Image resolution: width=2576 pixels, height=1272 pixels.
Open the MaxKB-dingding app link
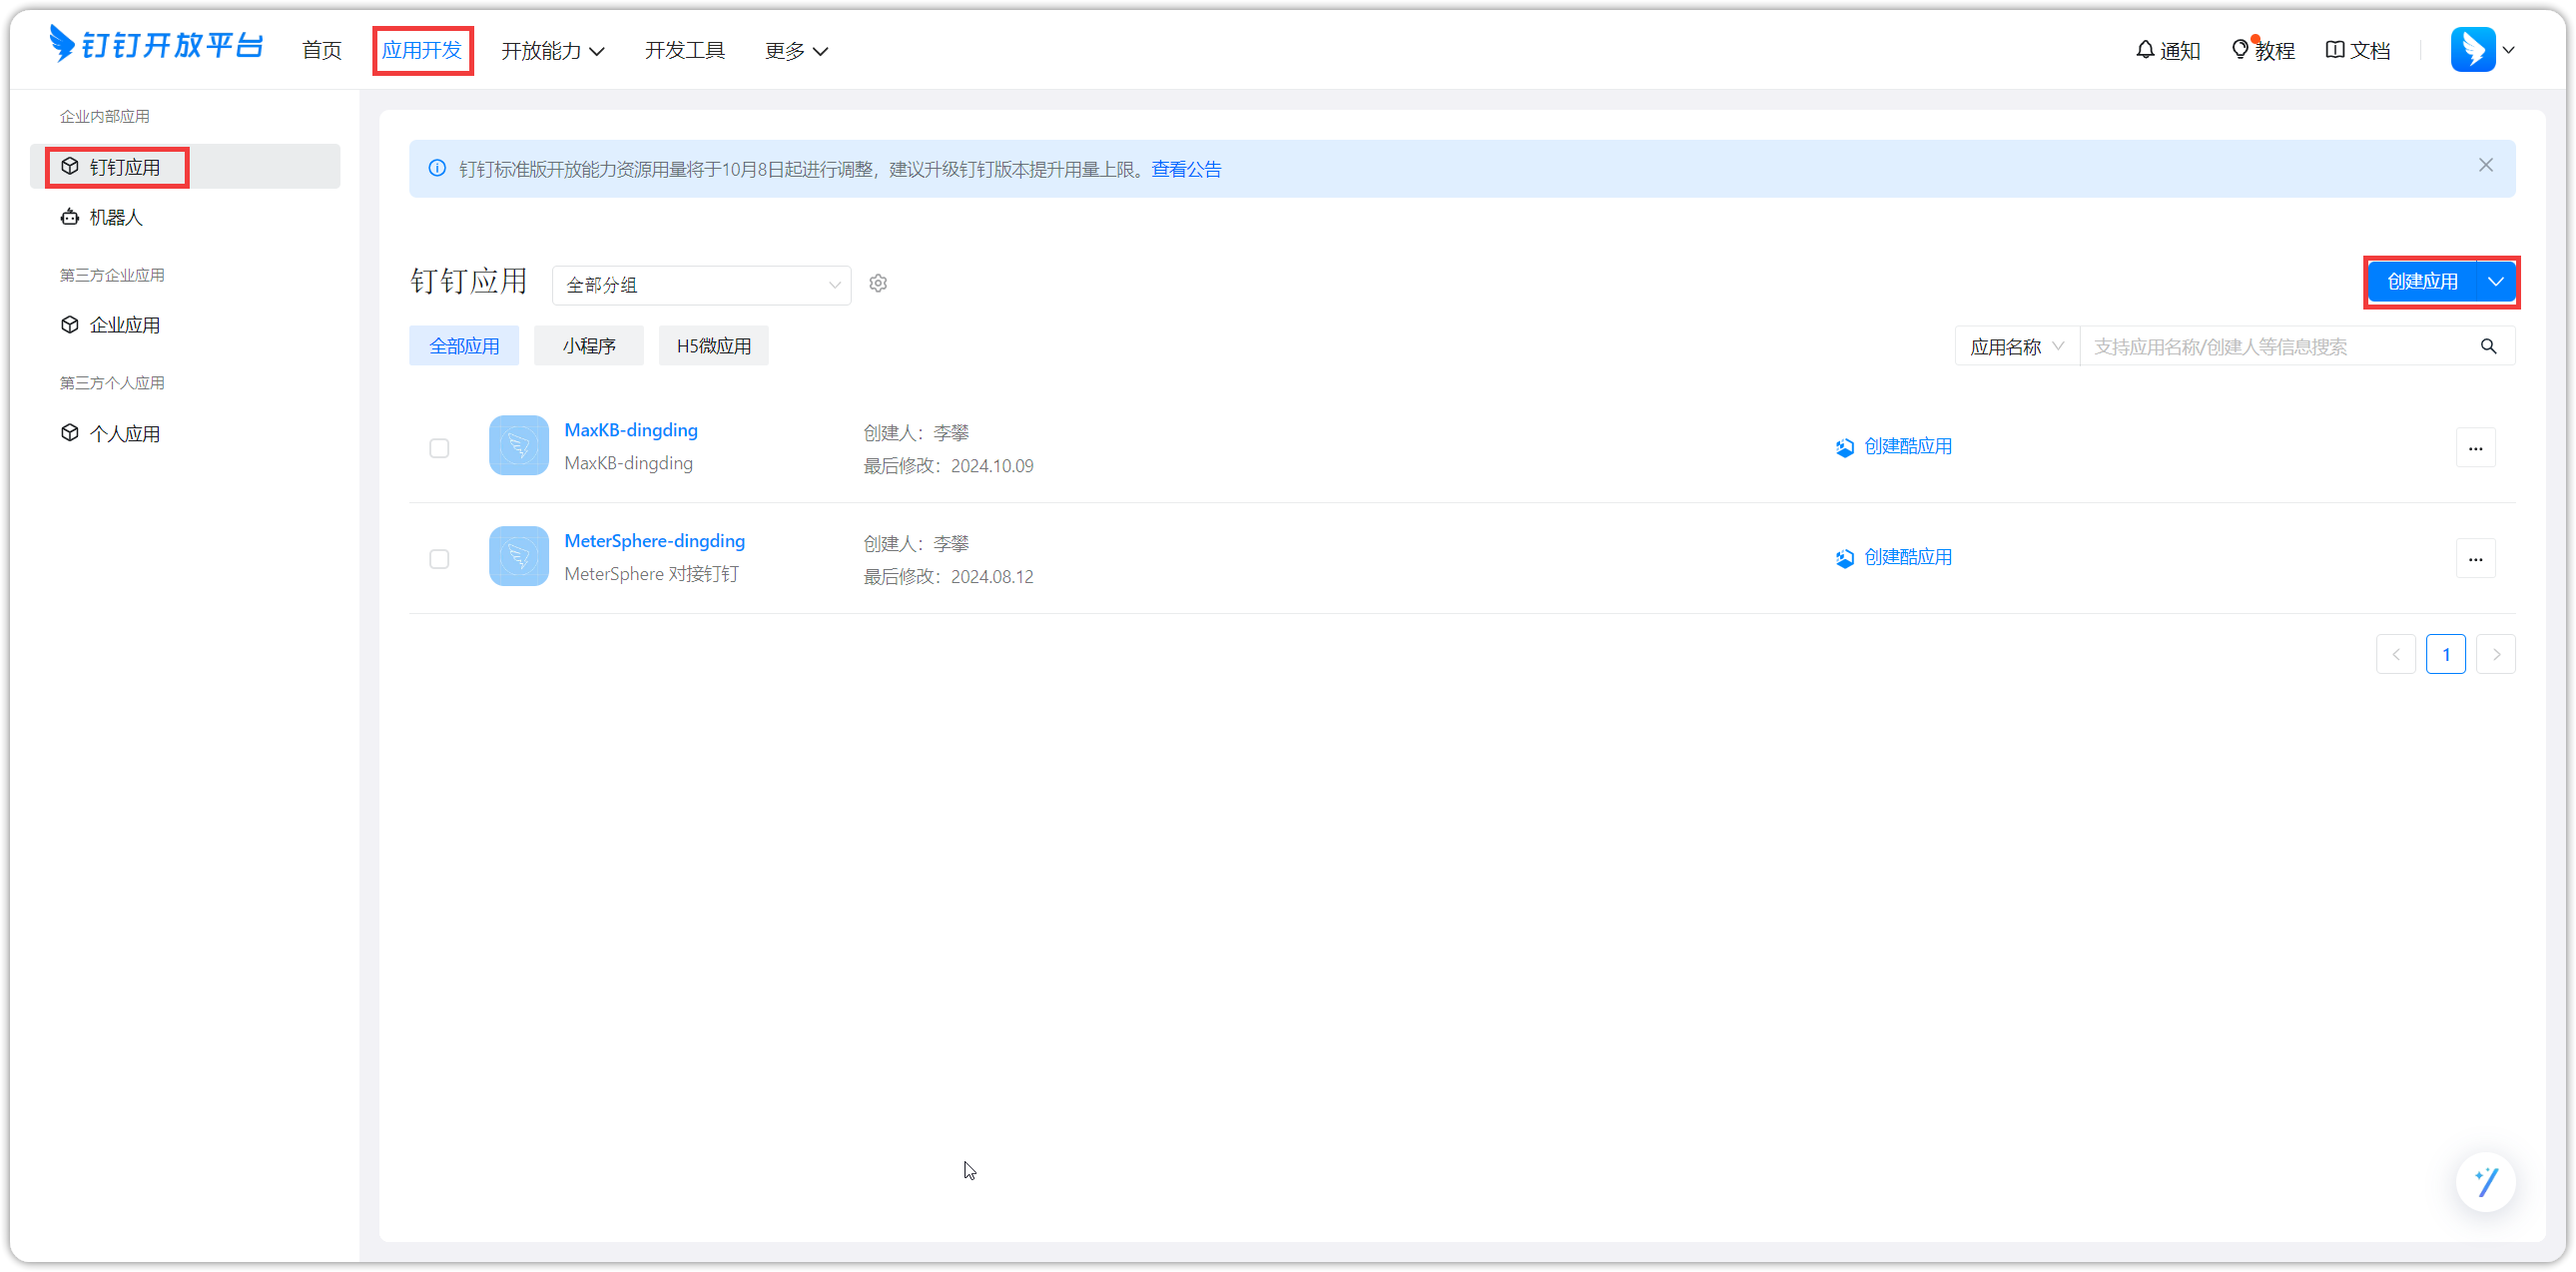point(631,430)
